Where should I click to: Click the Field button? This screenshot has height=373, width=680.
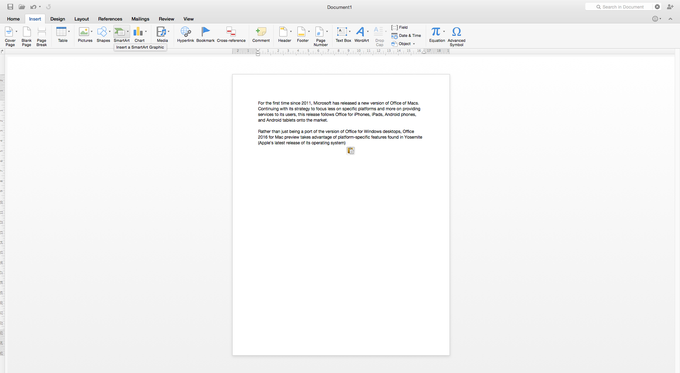click(399, 27)
